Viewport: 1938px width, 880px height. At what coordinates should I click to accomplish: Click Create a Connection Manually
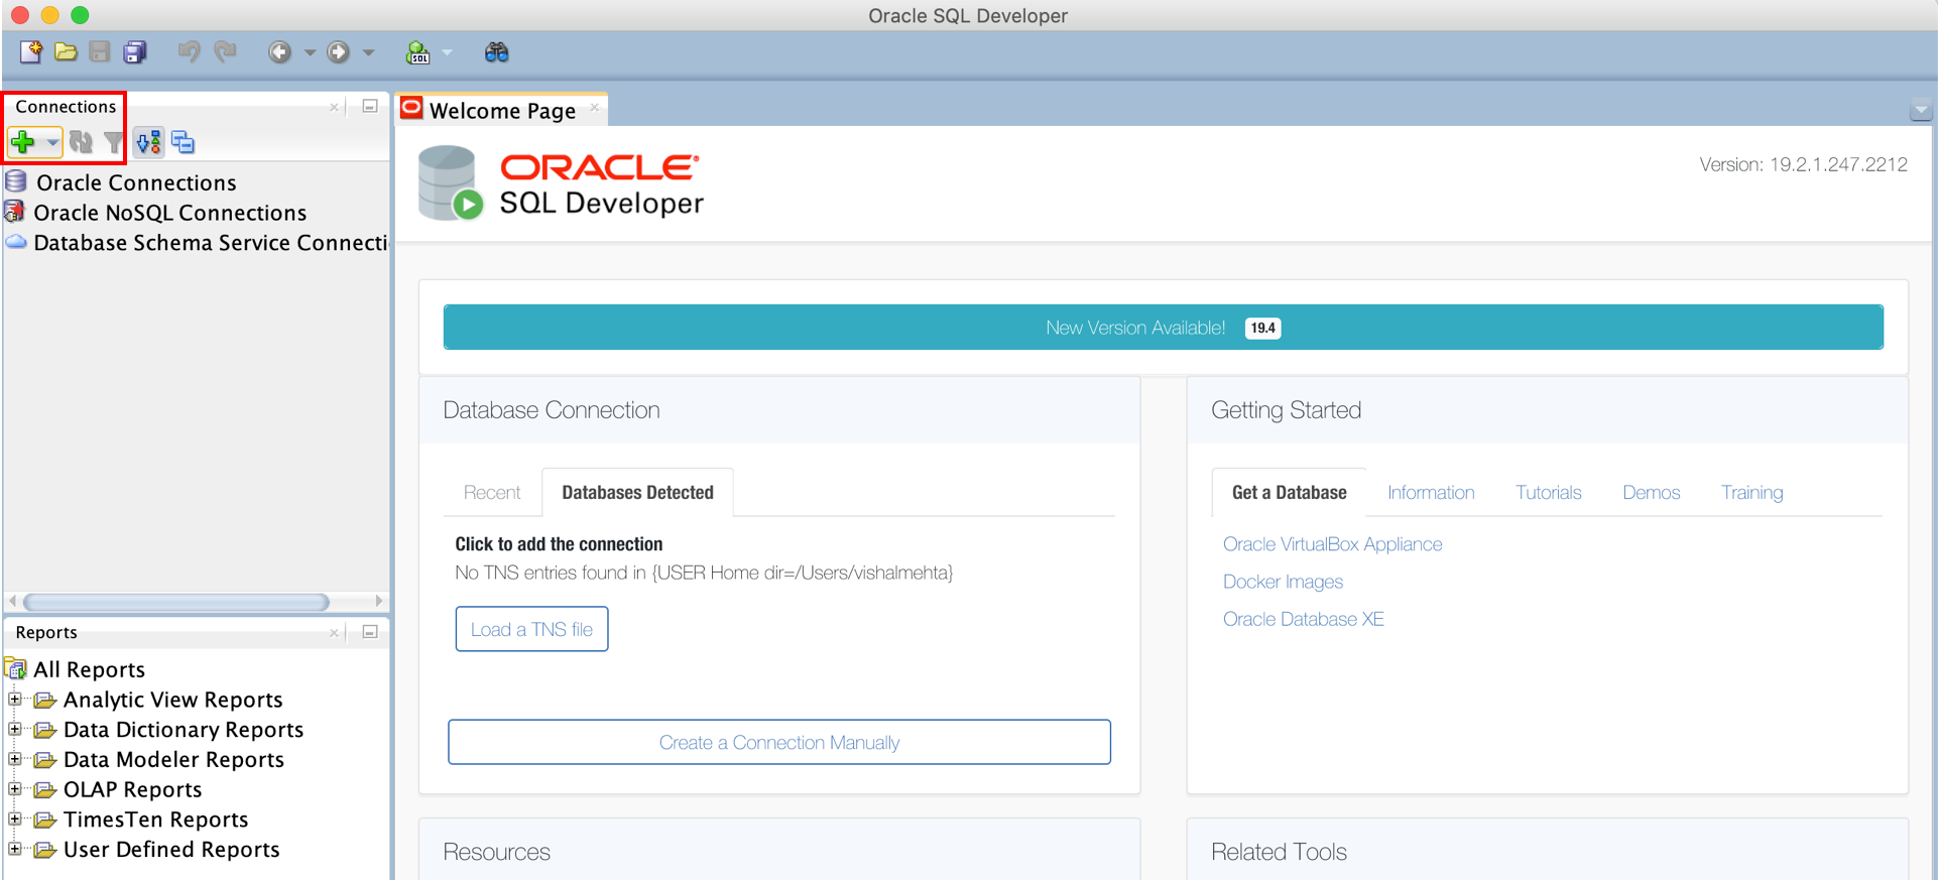click(x=779, y=742)
